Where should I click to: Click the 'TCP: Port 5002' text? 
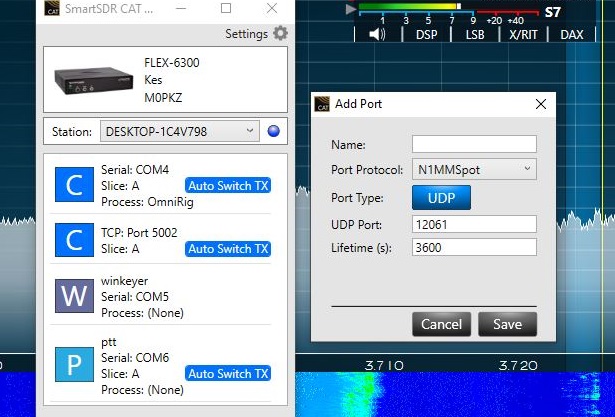139,233
